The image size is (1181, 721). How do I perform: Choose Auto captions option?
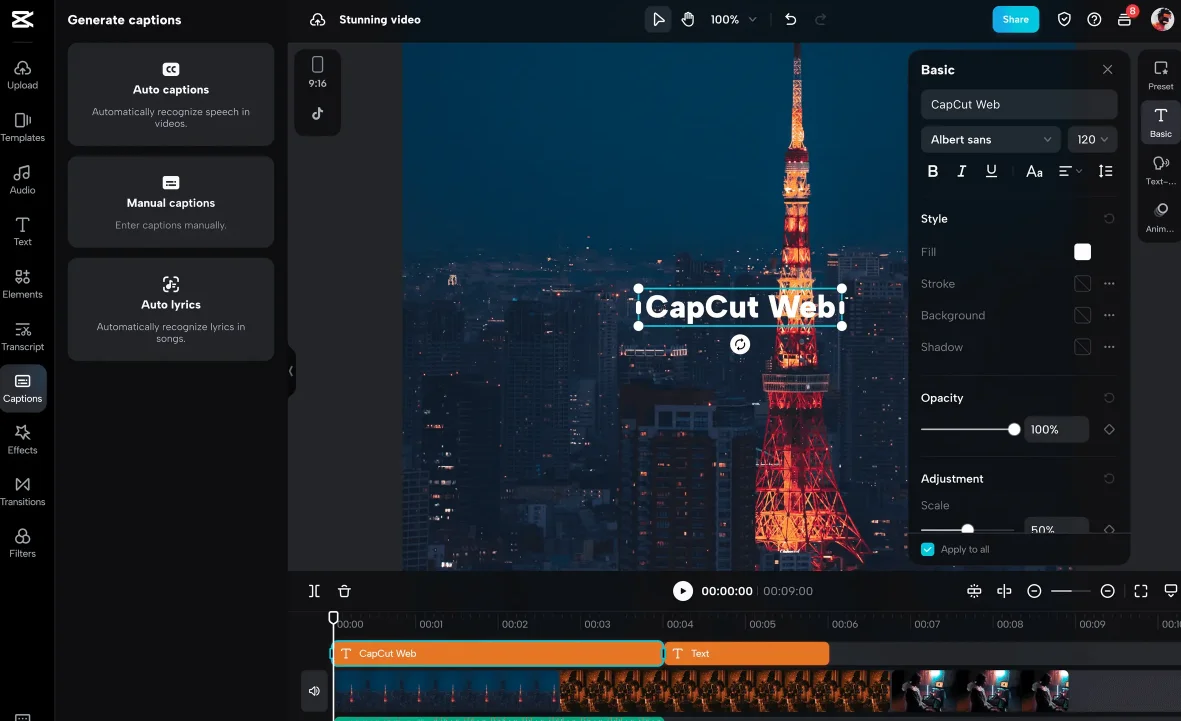point(171,94)
